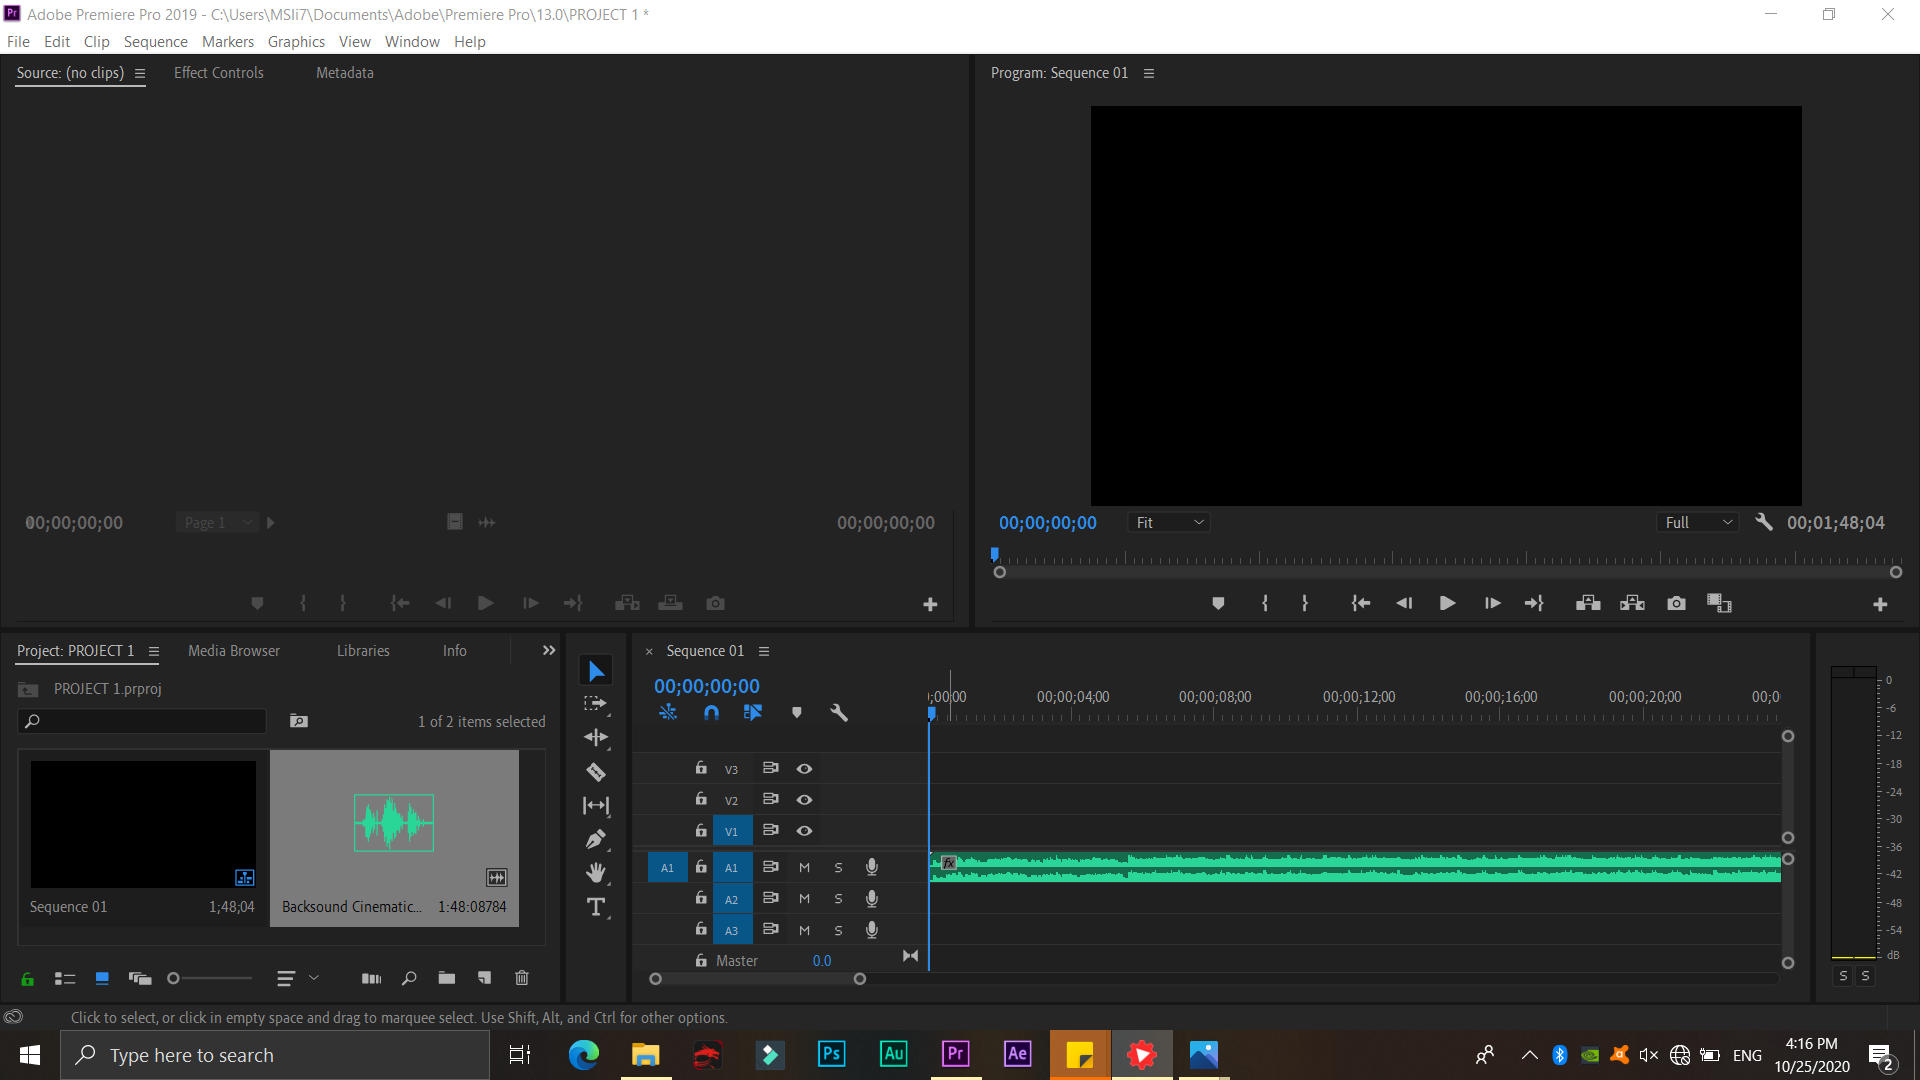Click timeline playhead timecode 00;00;00;00
Image resolution: width=1920 pixels, height=1080 pixels.
click(707, 687)
